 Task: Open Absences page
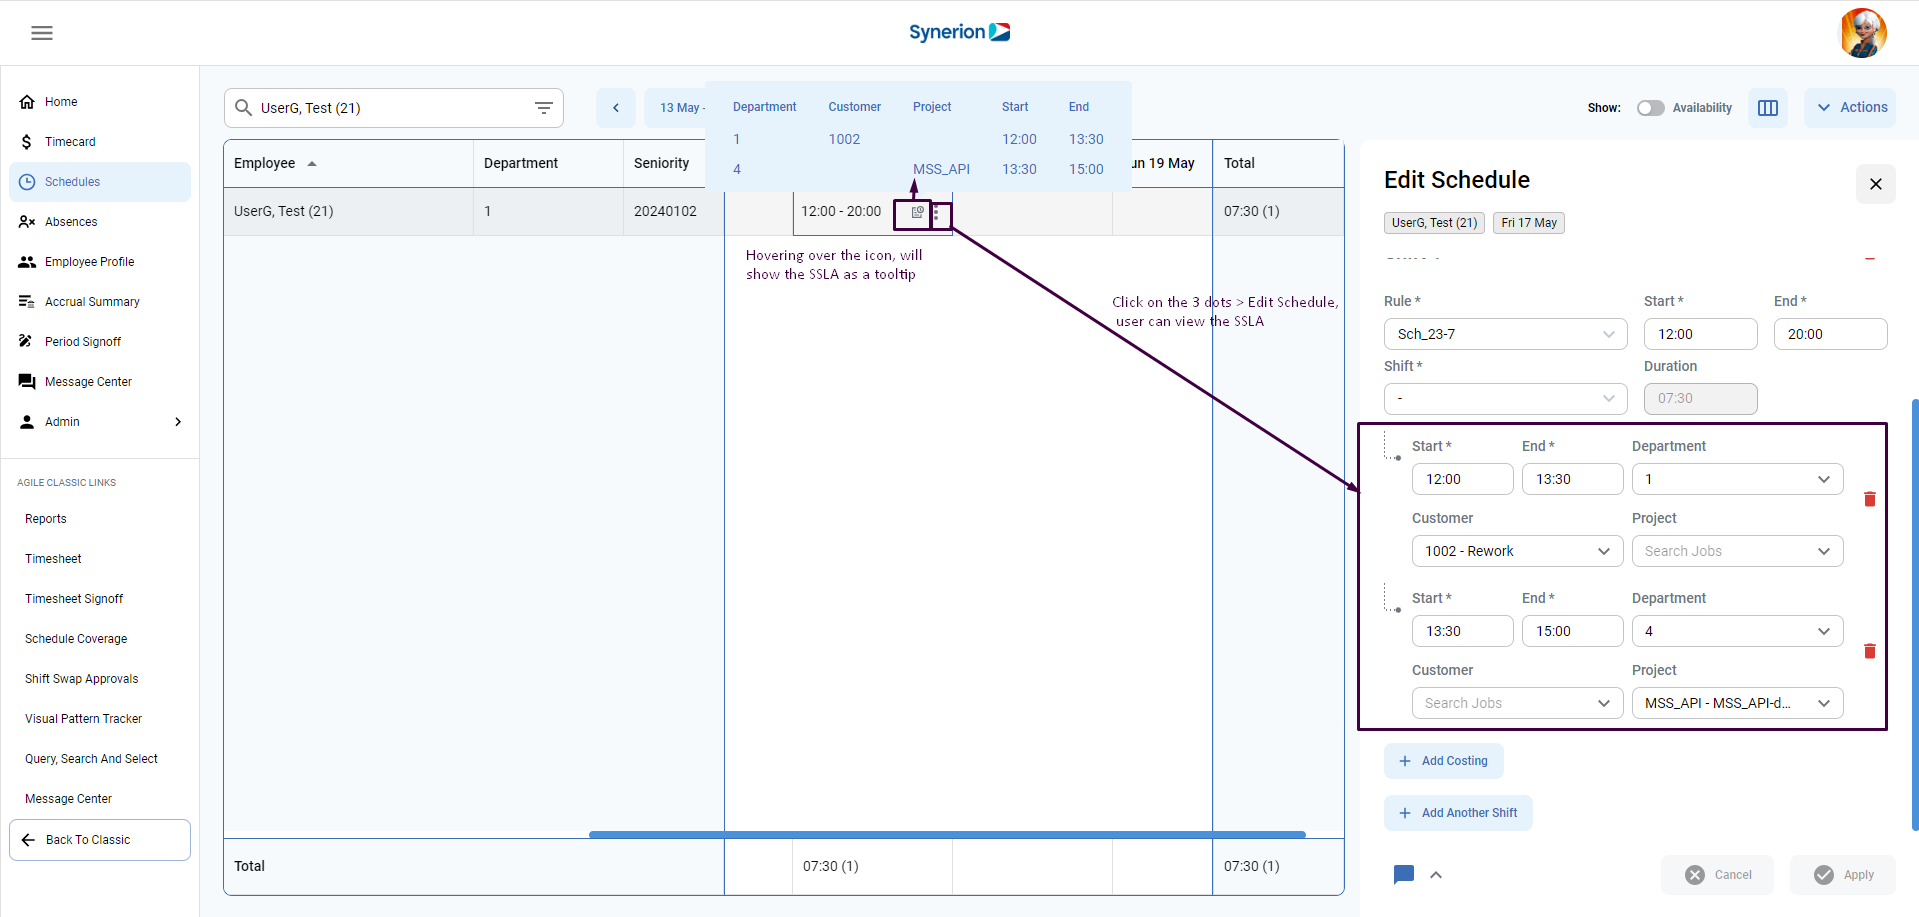point(100,222)
